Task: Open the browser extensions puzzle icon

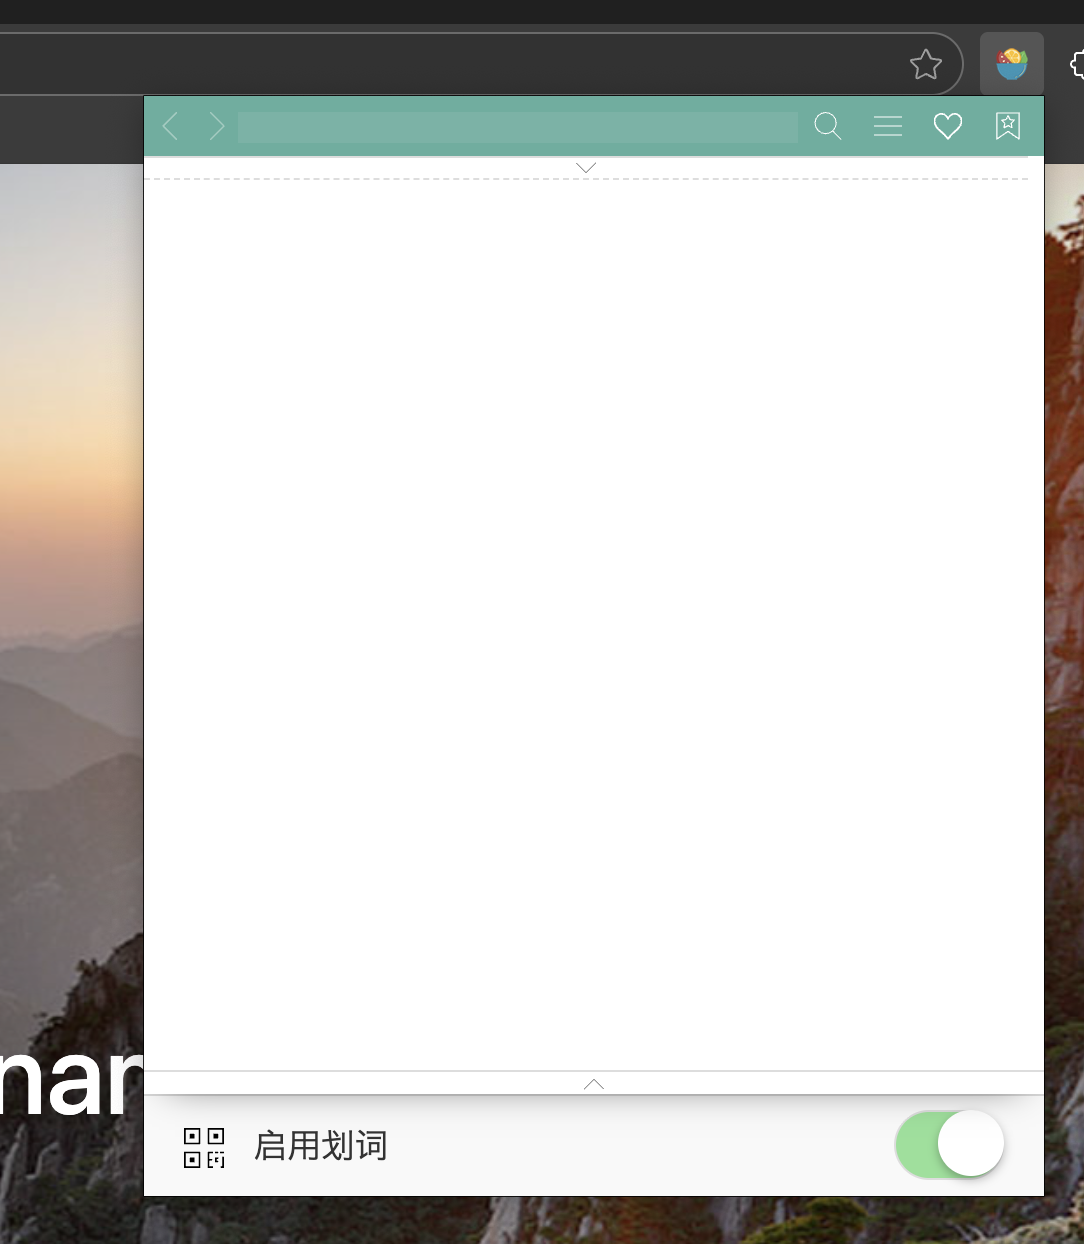Action: click(1077, 65)
